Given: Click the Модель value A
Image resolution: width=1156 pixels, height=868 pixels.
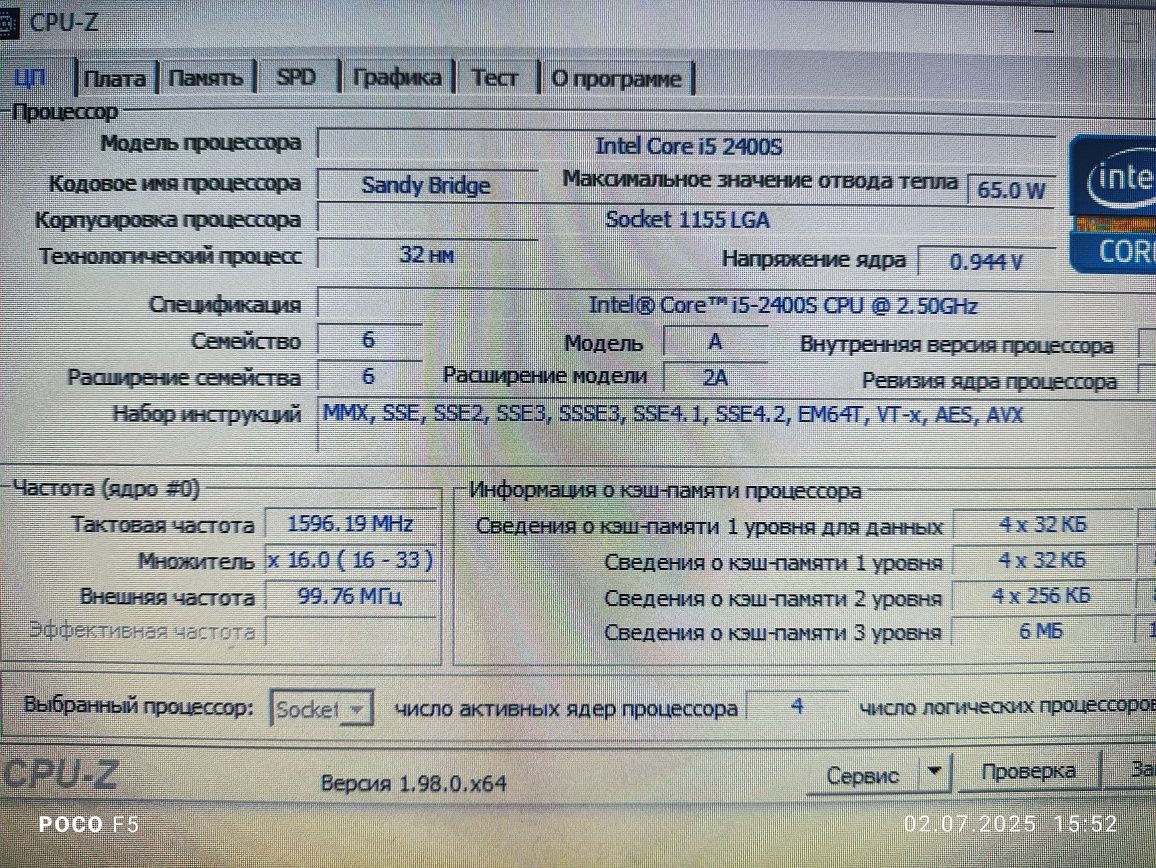Looking at the screenshot, I should point(714,341).
